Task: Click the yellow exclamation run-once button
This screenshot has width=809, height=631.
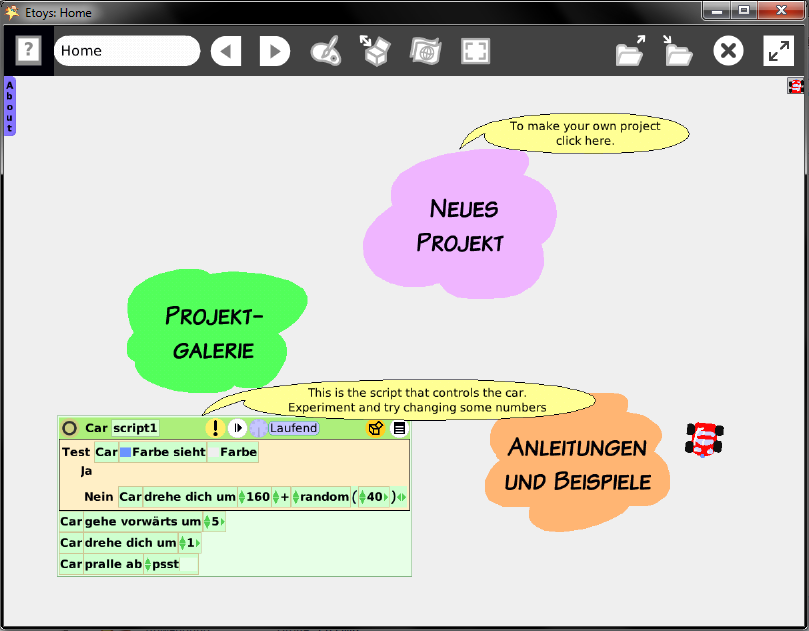Action: click(215, 428)
